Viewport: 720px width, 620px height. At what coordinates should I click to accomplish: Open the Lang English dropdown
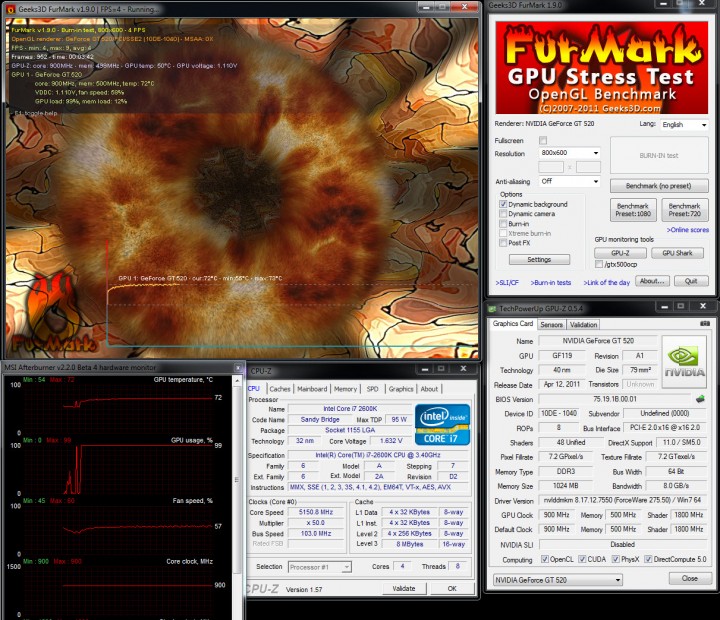684,124
